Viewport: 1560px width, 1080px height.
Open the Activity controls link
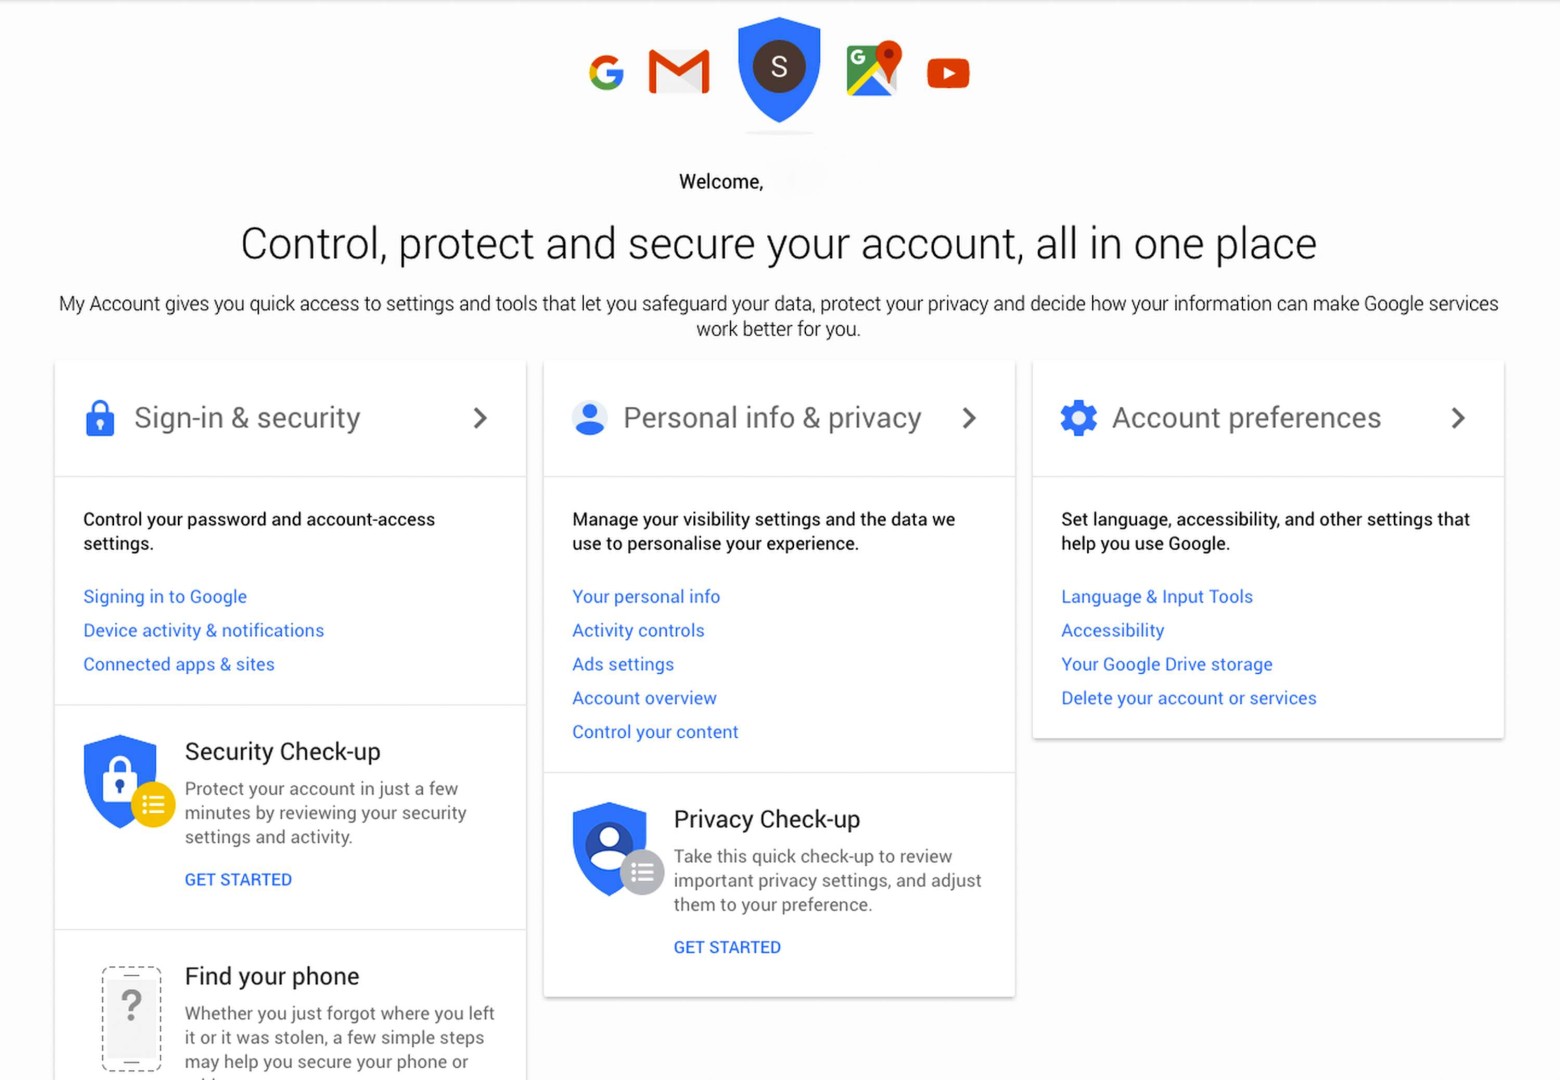coord(638,631)
